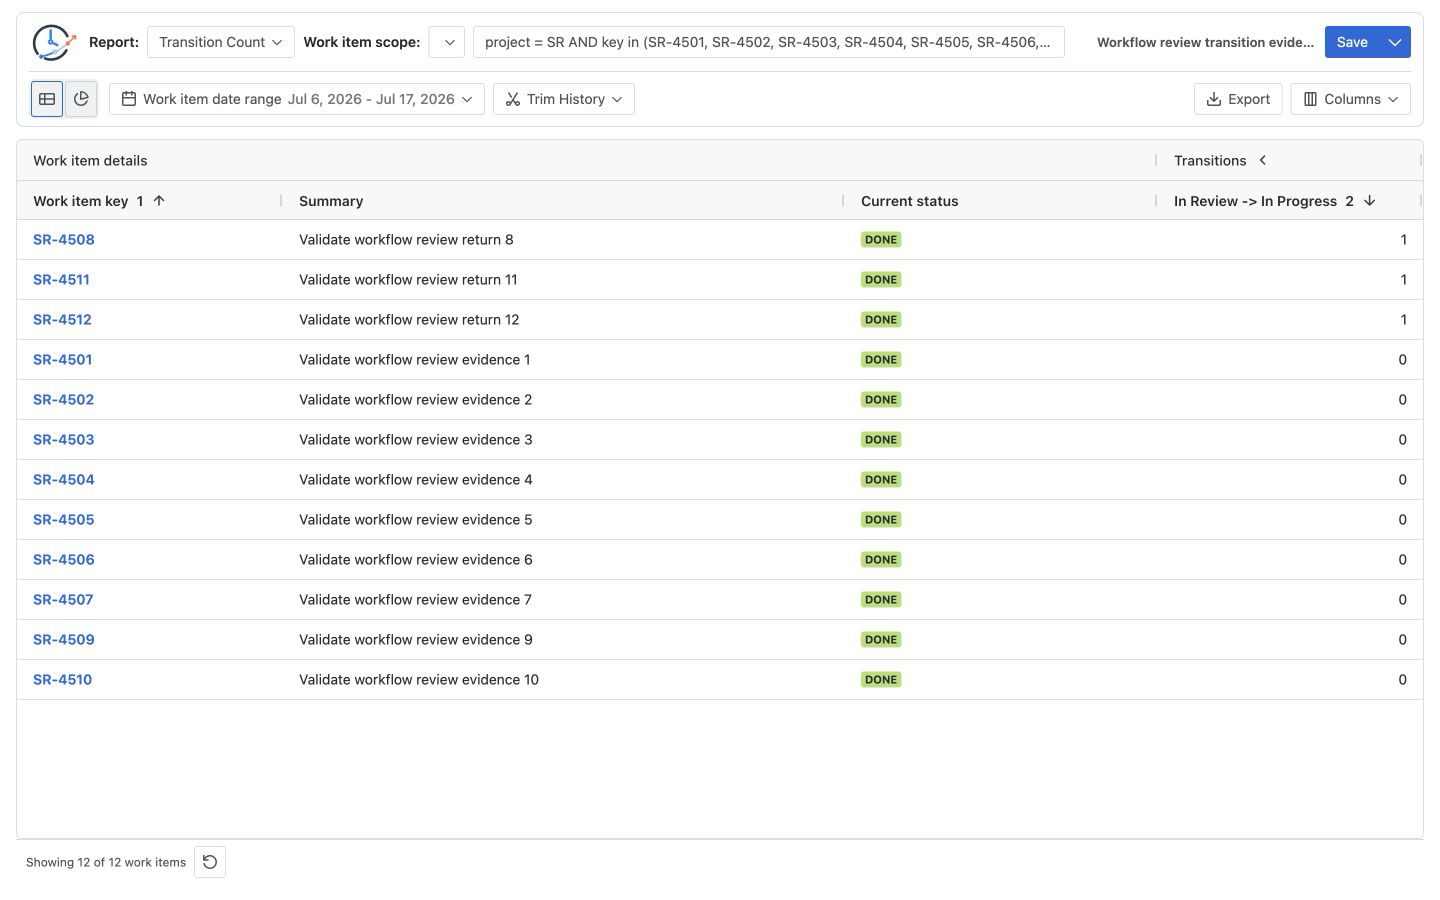Click the JQL query input field

click(768, 42)
